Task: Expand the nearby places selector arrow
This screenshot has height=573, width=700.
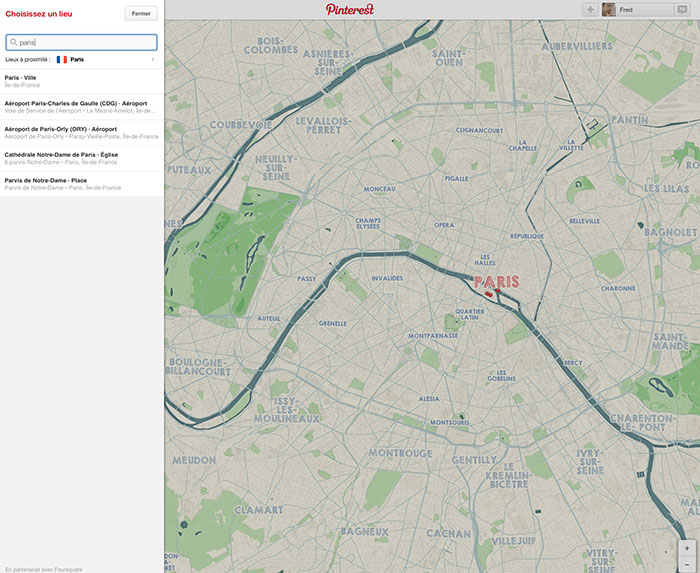Action: [x=153, y=60]
